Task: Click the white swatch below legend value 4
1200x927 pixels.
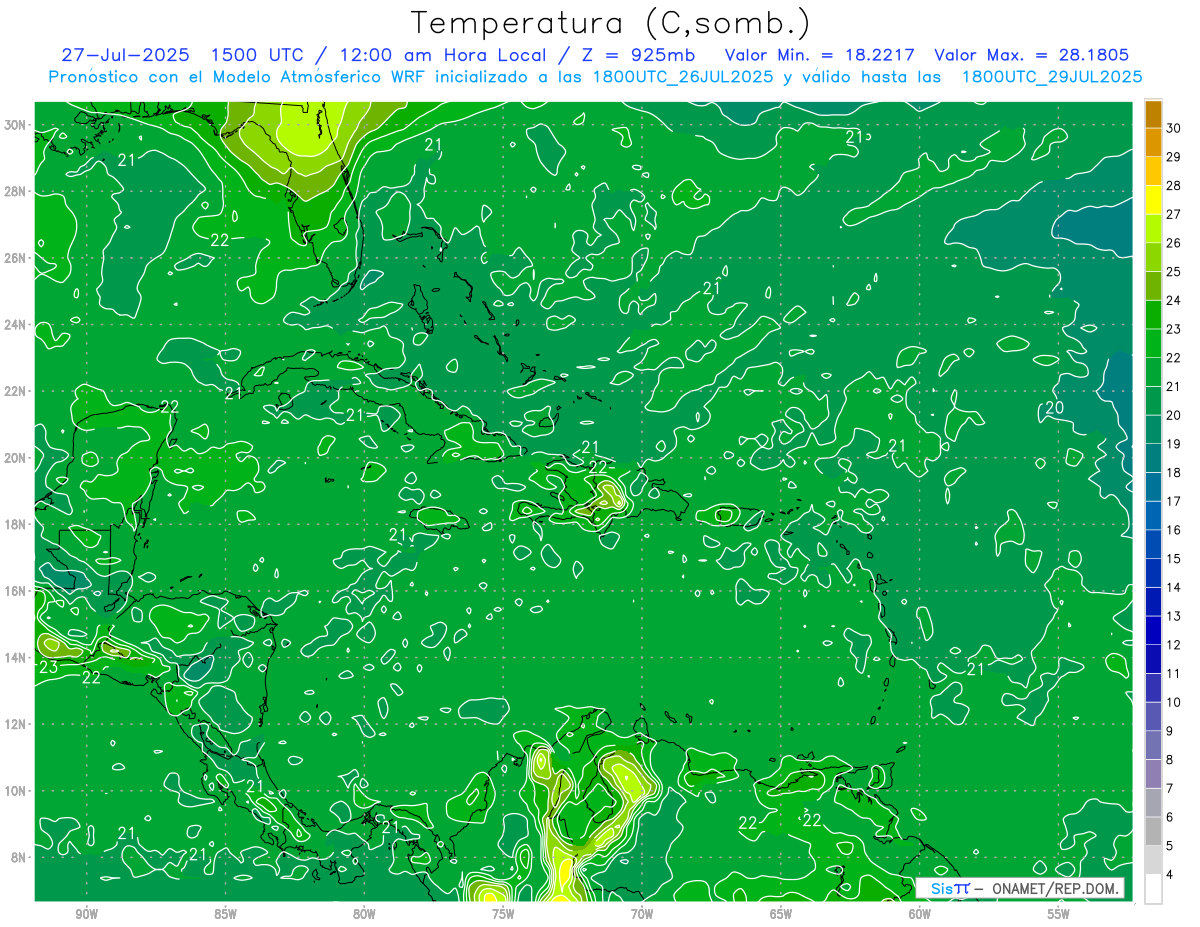Action: (1153, 889)
